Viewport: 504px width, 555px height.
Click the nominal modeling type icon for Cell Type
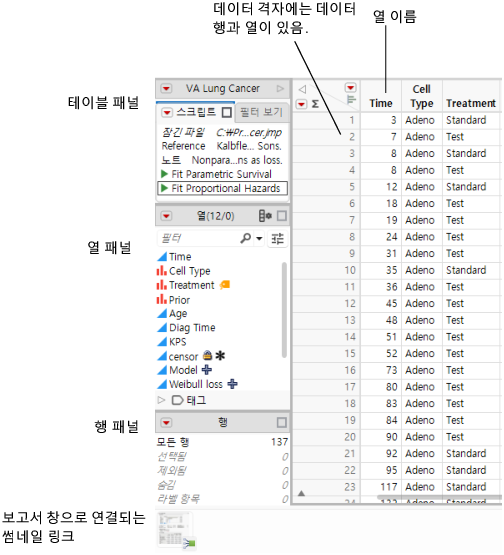tap(162, 270)
